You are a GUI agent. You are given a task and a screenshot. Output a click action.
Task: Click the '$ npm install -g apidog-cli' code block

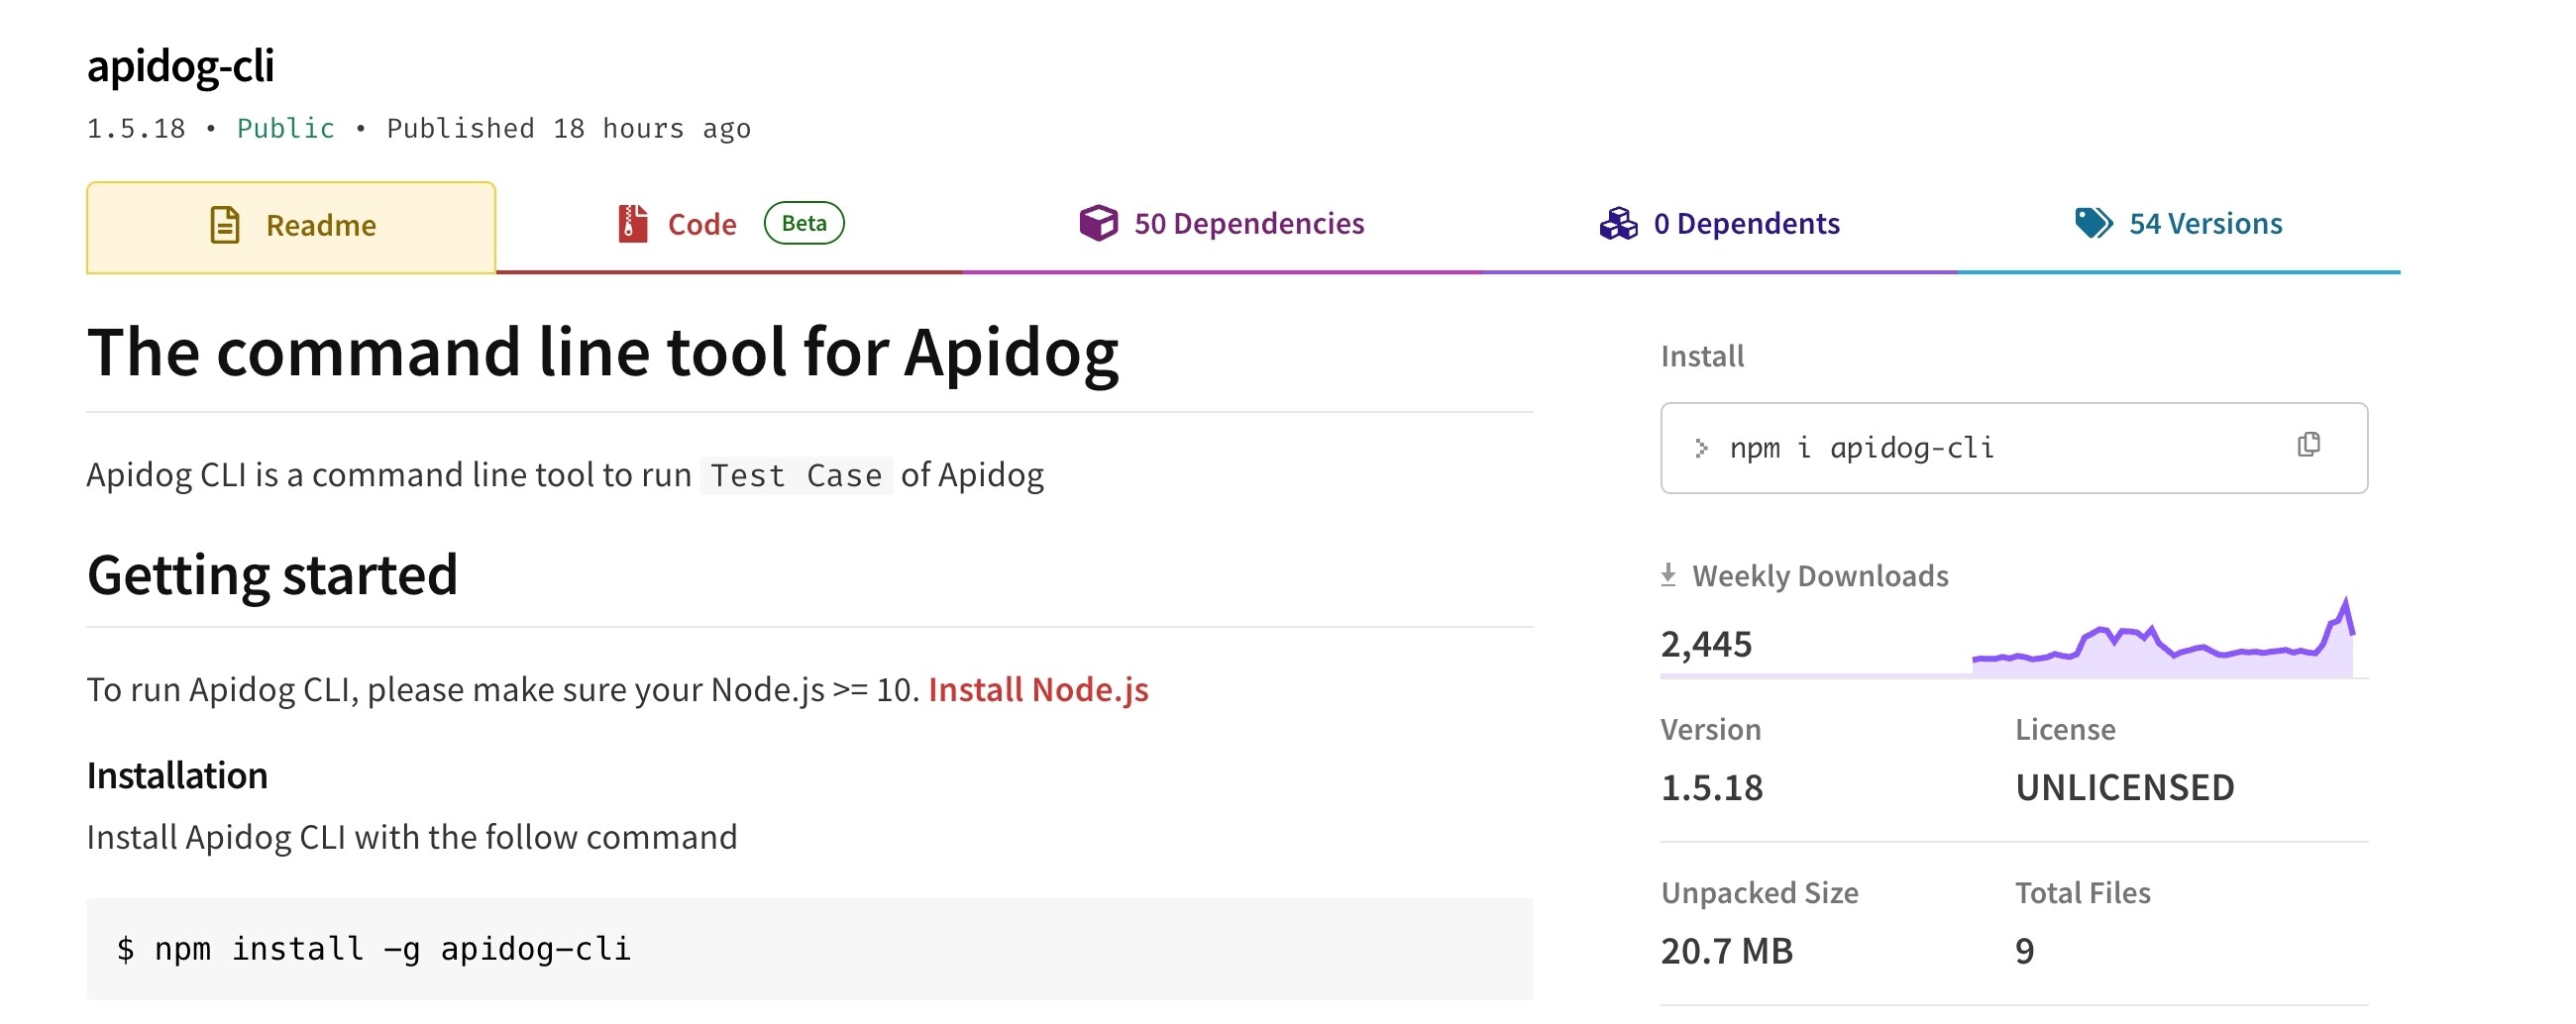click(x=809, y=949)
